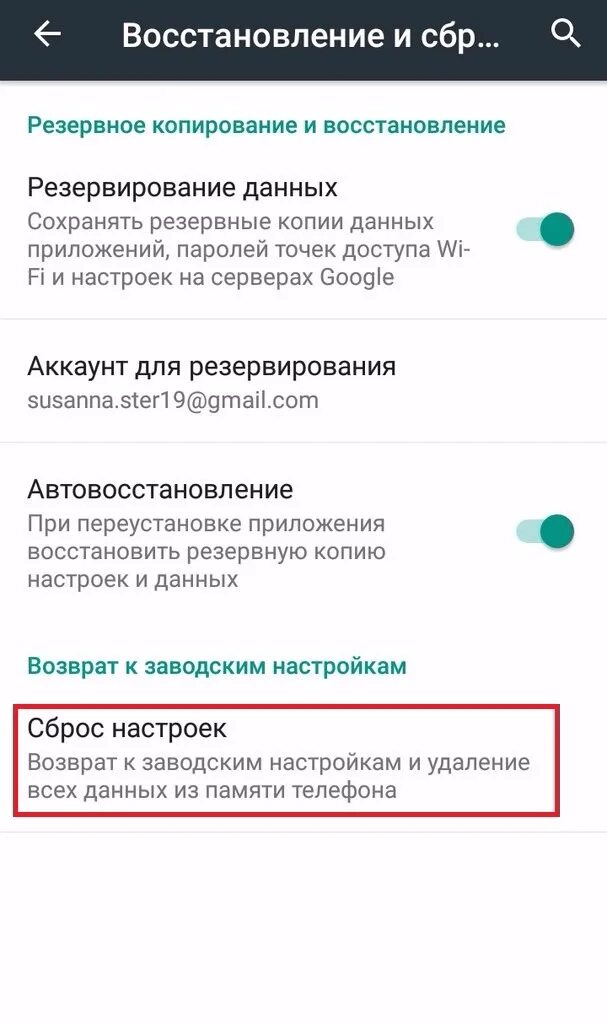Viewport: 607px width, 1024px height.
Task: Open Аккаунт для резервирования setting
Action: coord(303,381)
